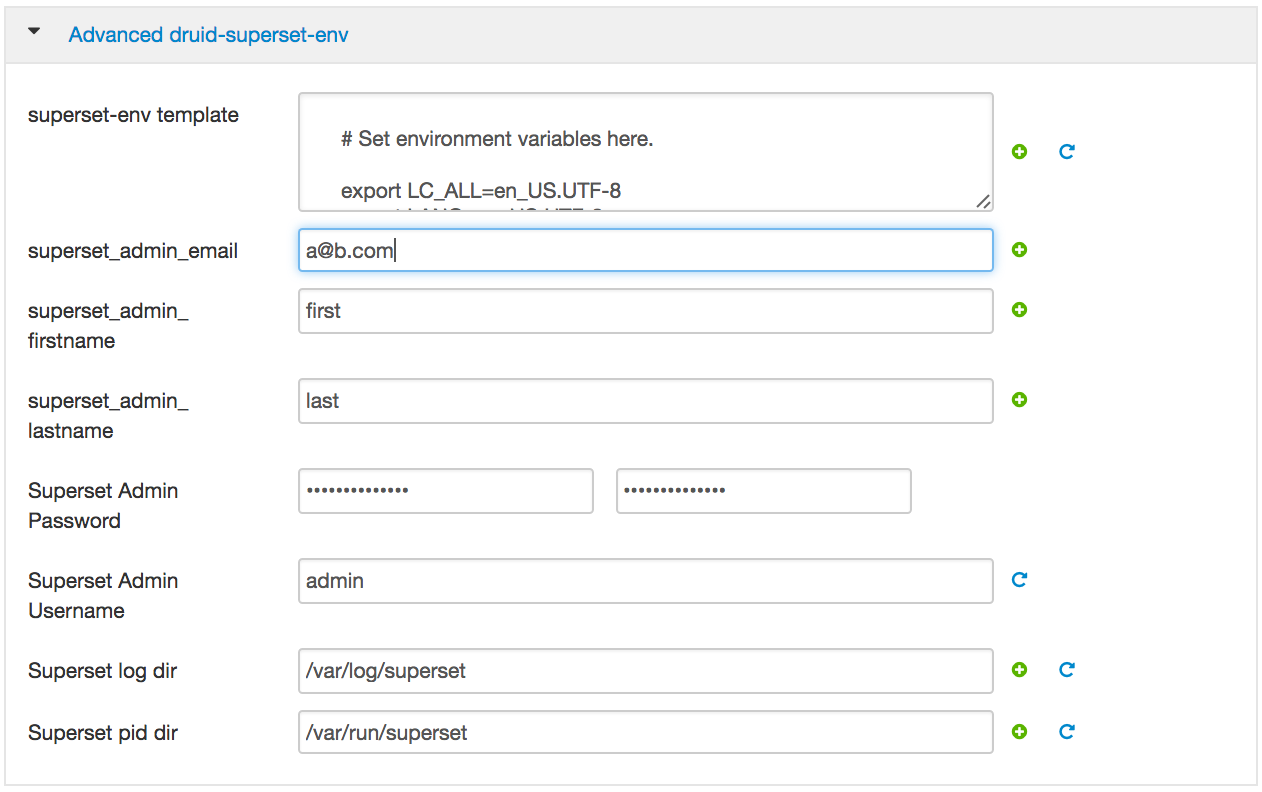
Task: Click blue undo icon beside Superset Admin Username
Action: click(x=1019, y=580)
